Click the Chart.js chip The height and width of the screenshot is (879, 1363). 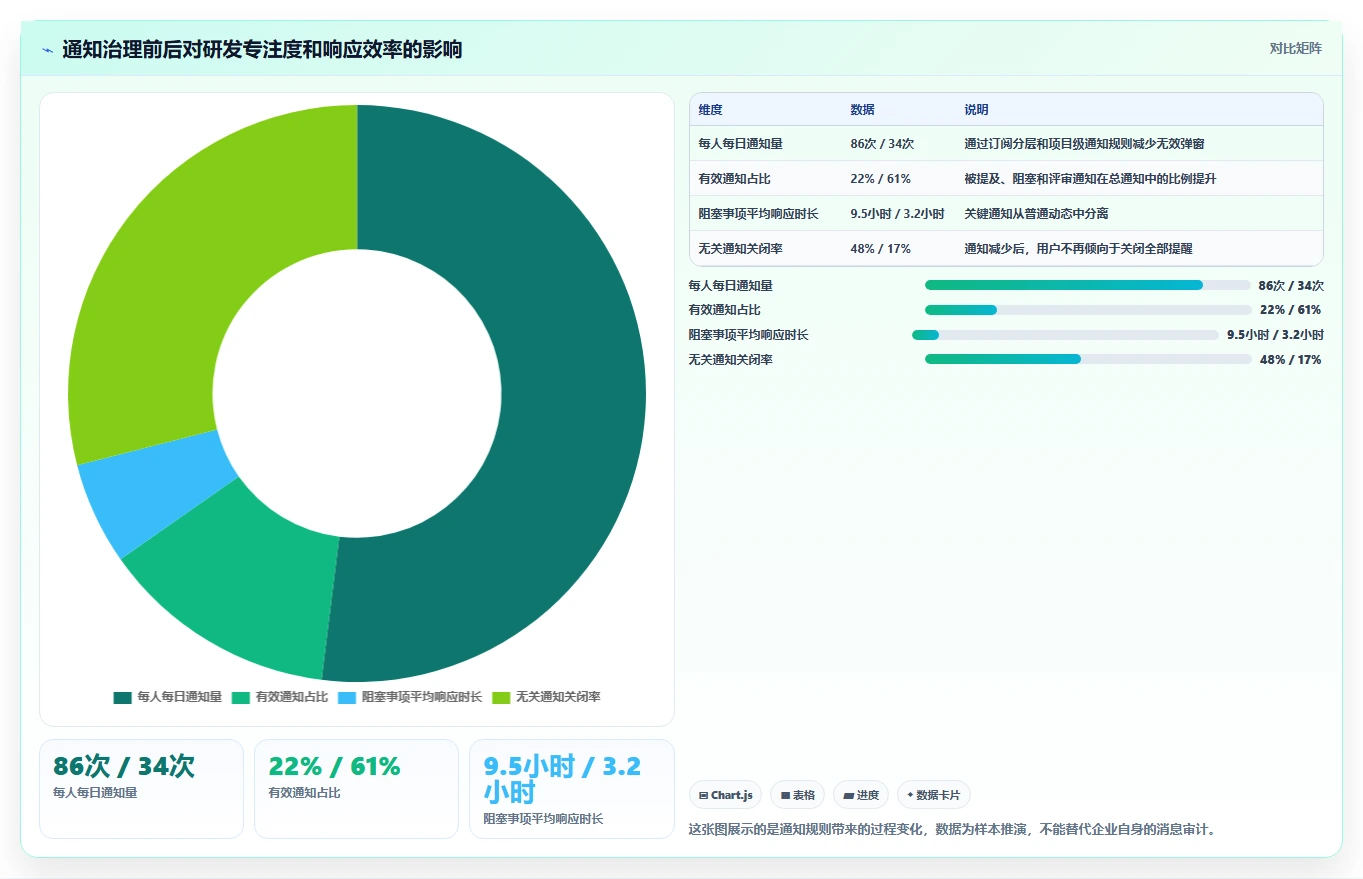click(x=725, y=795)
